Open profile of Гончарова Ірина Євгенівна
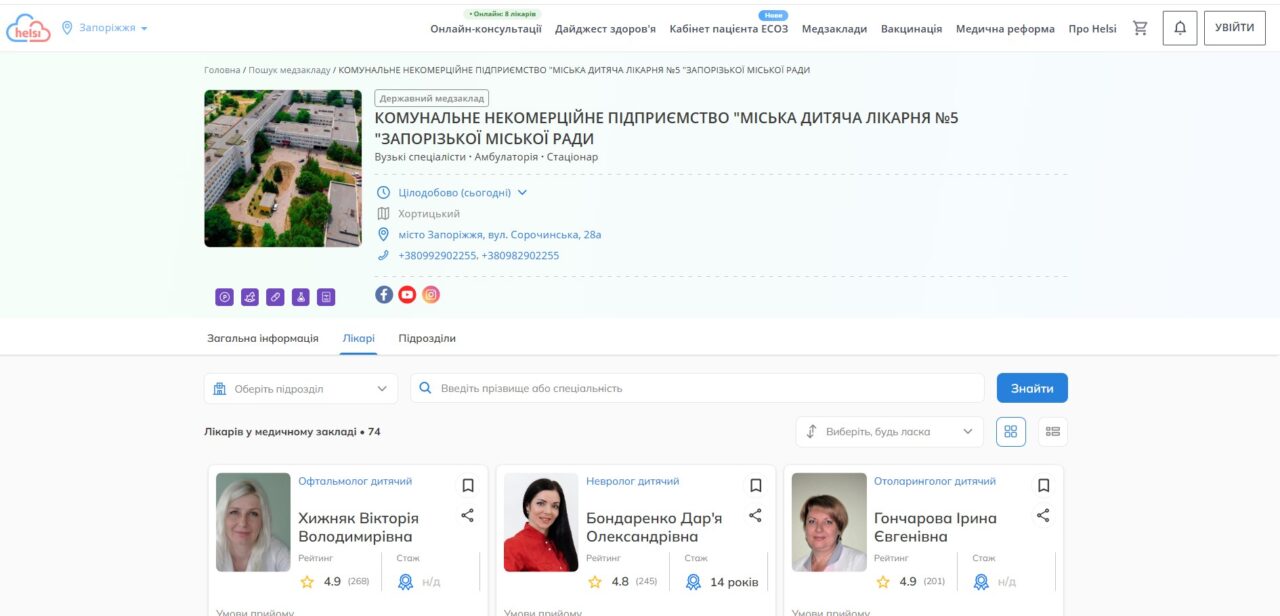This screenshot has height=616, width=1280. pyautogui.click(x=935, y=527)
